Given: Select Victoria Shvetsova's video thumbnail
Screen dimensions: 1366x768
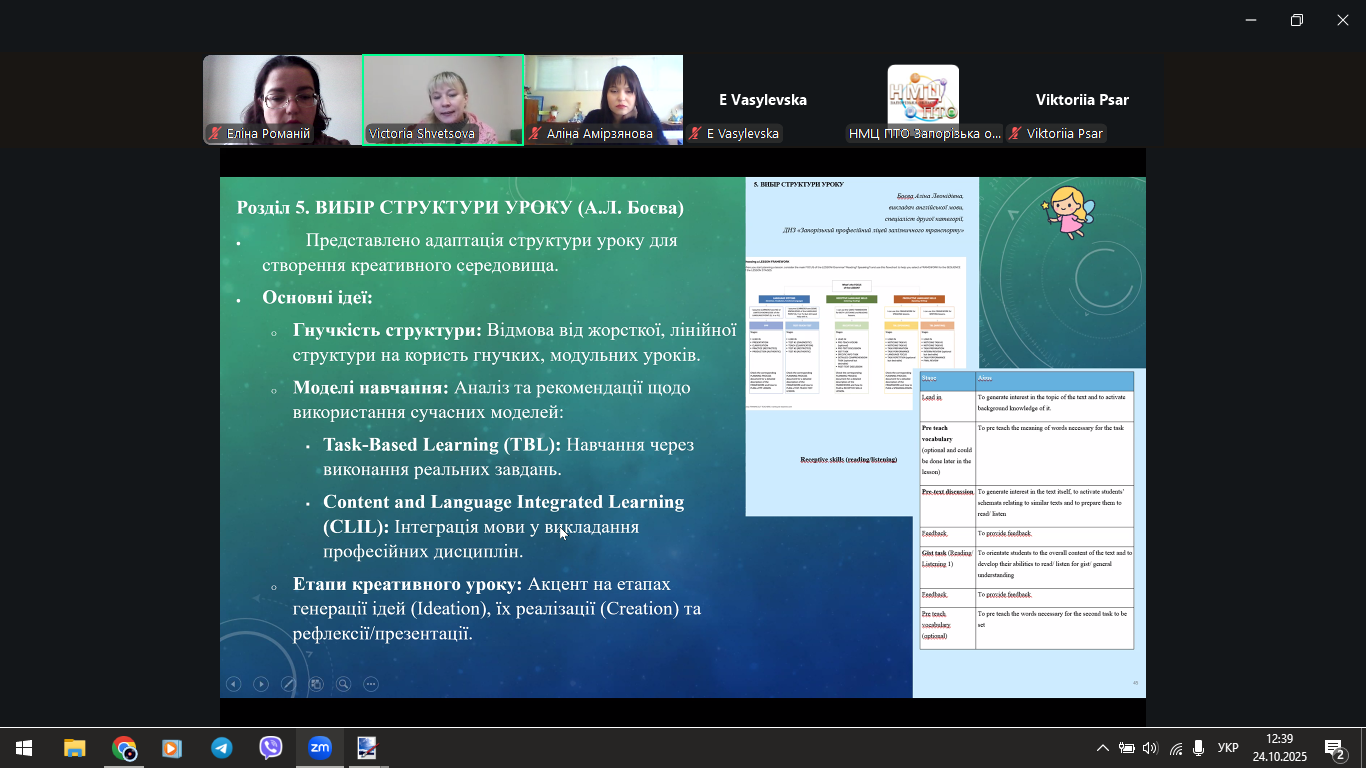Looking at the screenshot, I should pos(443,100).
